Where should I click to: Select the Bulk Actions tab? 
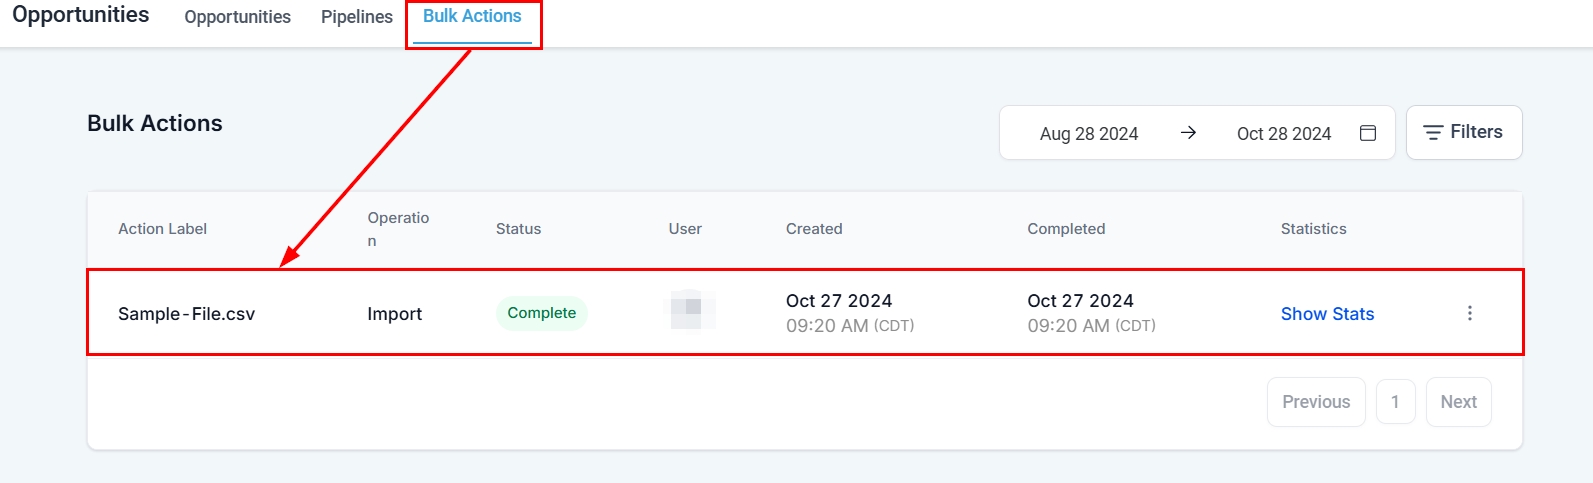pyautogui.click(x=472, y=17)
